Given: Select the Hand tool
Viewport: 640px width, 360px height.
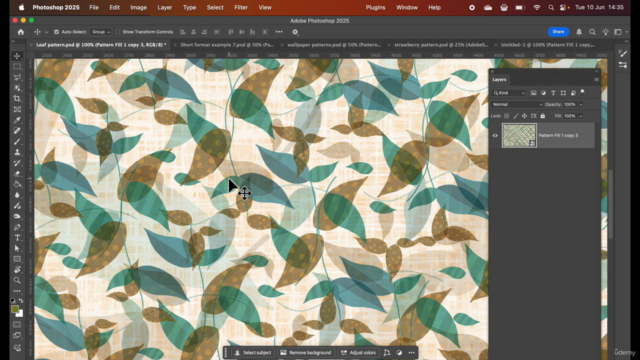Looking at the screenshot, I should tap(17, 269).
